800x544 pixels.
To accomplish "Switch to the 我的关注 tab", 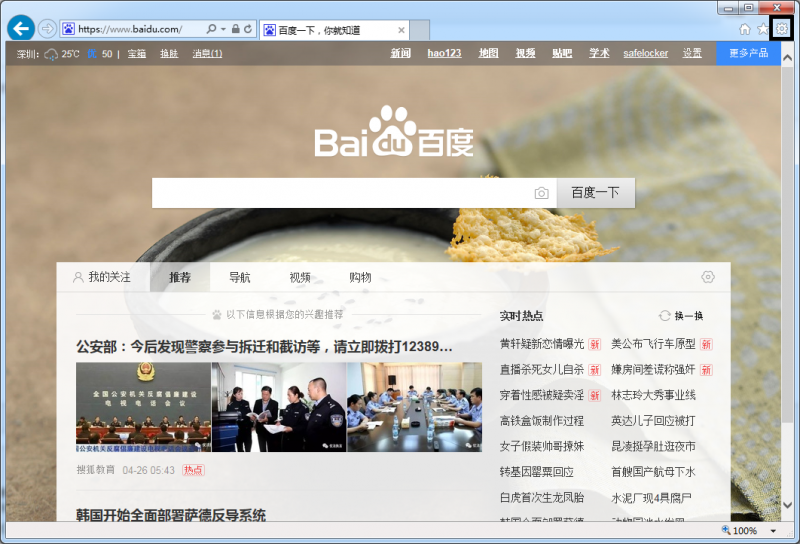I will [103, 277].
